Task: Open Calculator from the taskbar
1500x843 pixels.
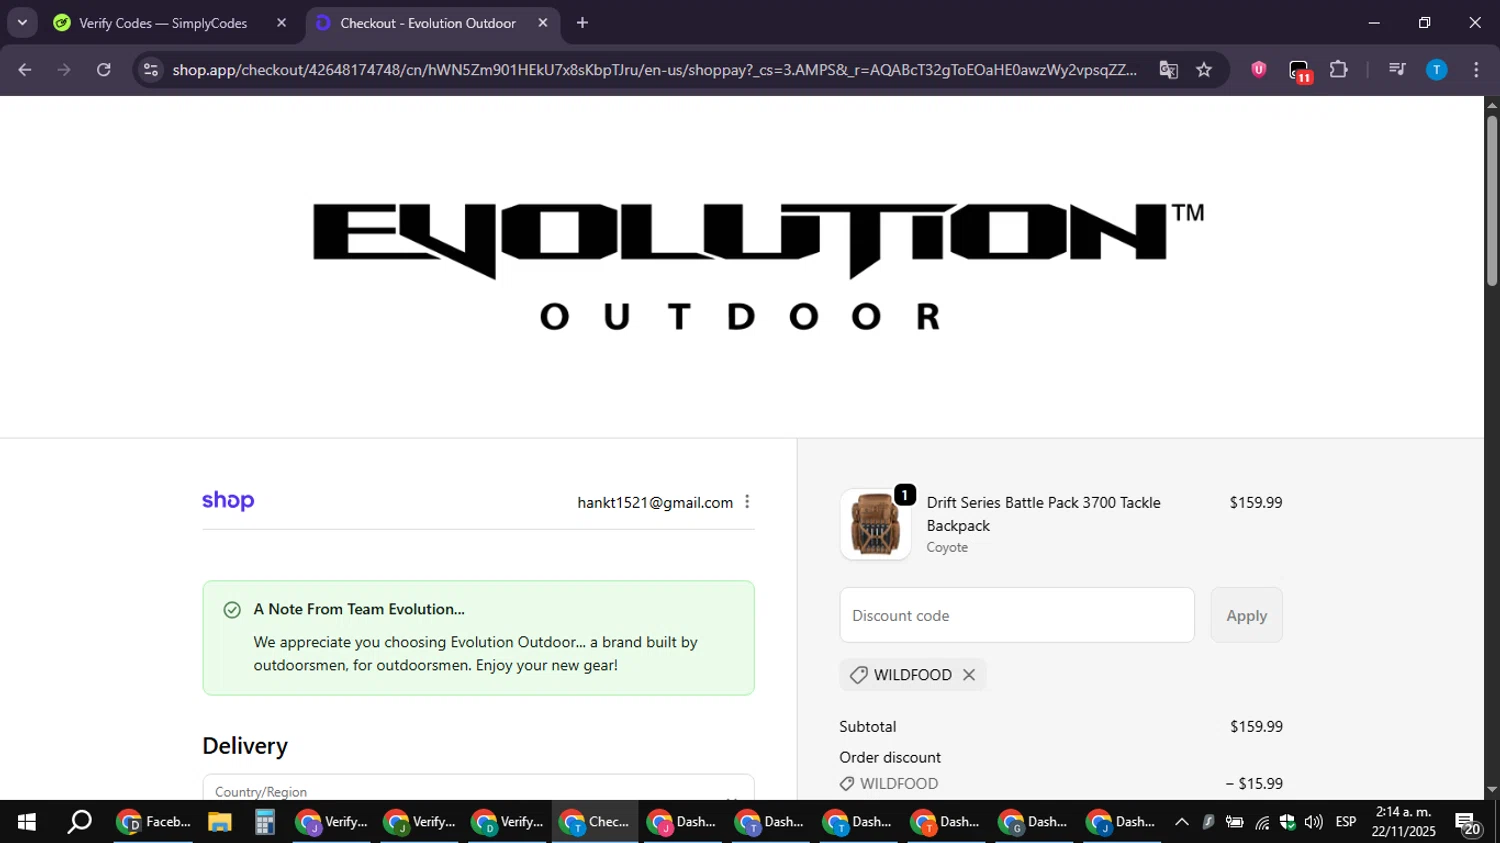Action: pyautogui.click(x=264, y=822)
